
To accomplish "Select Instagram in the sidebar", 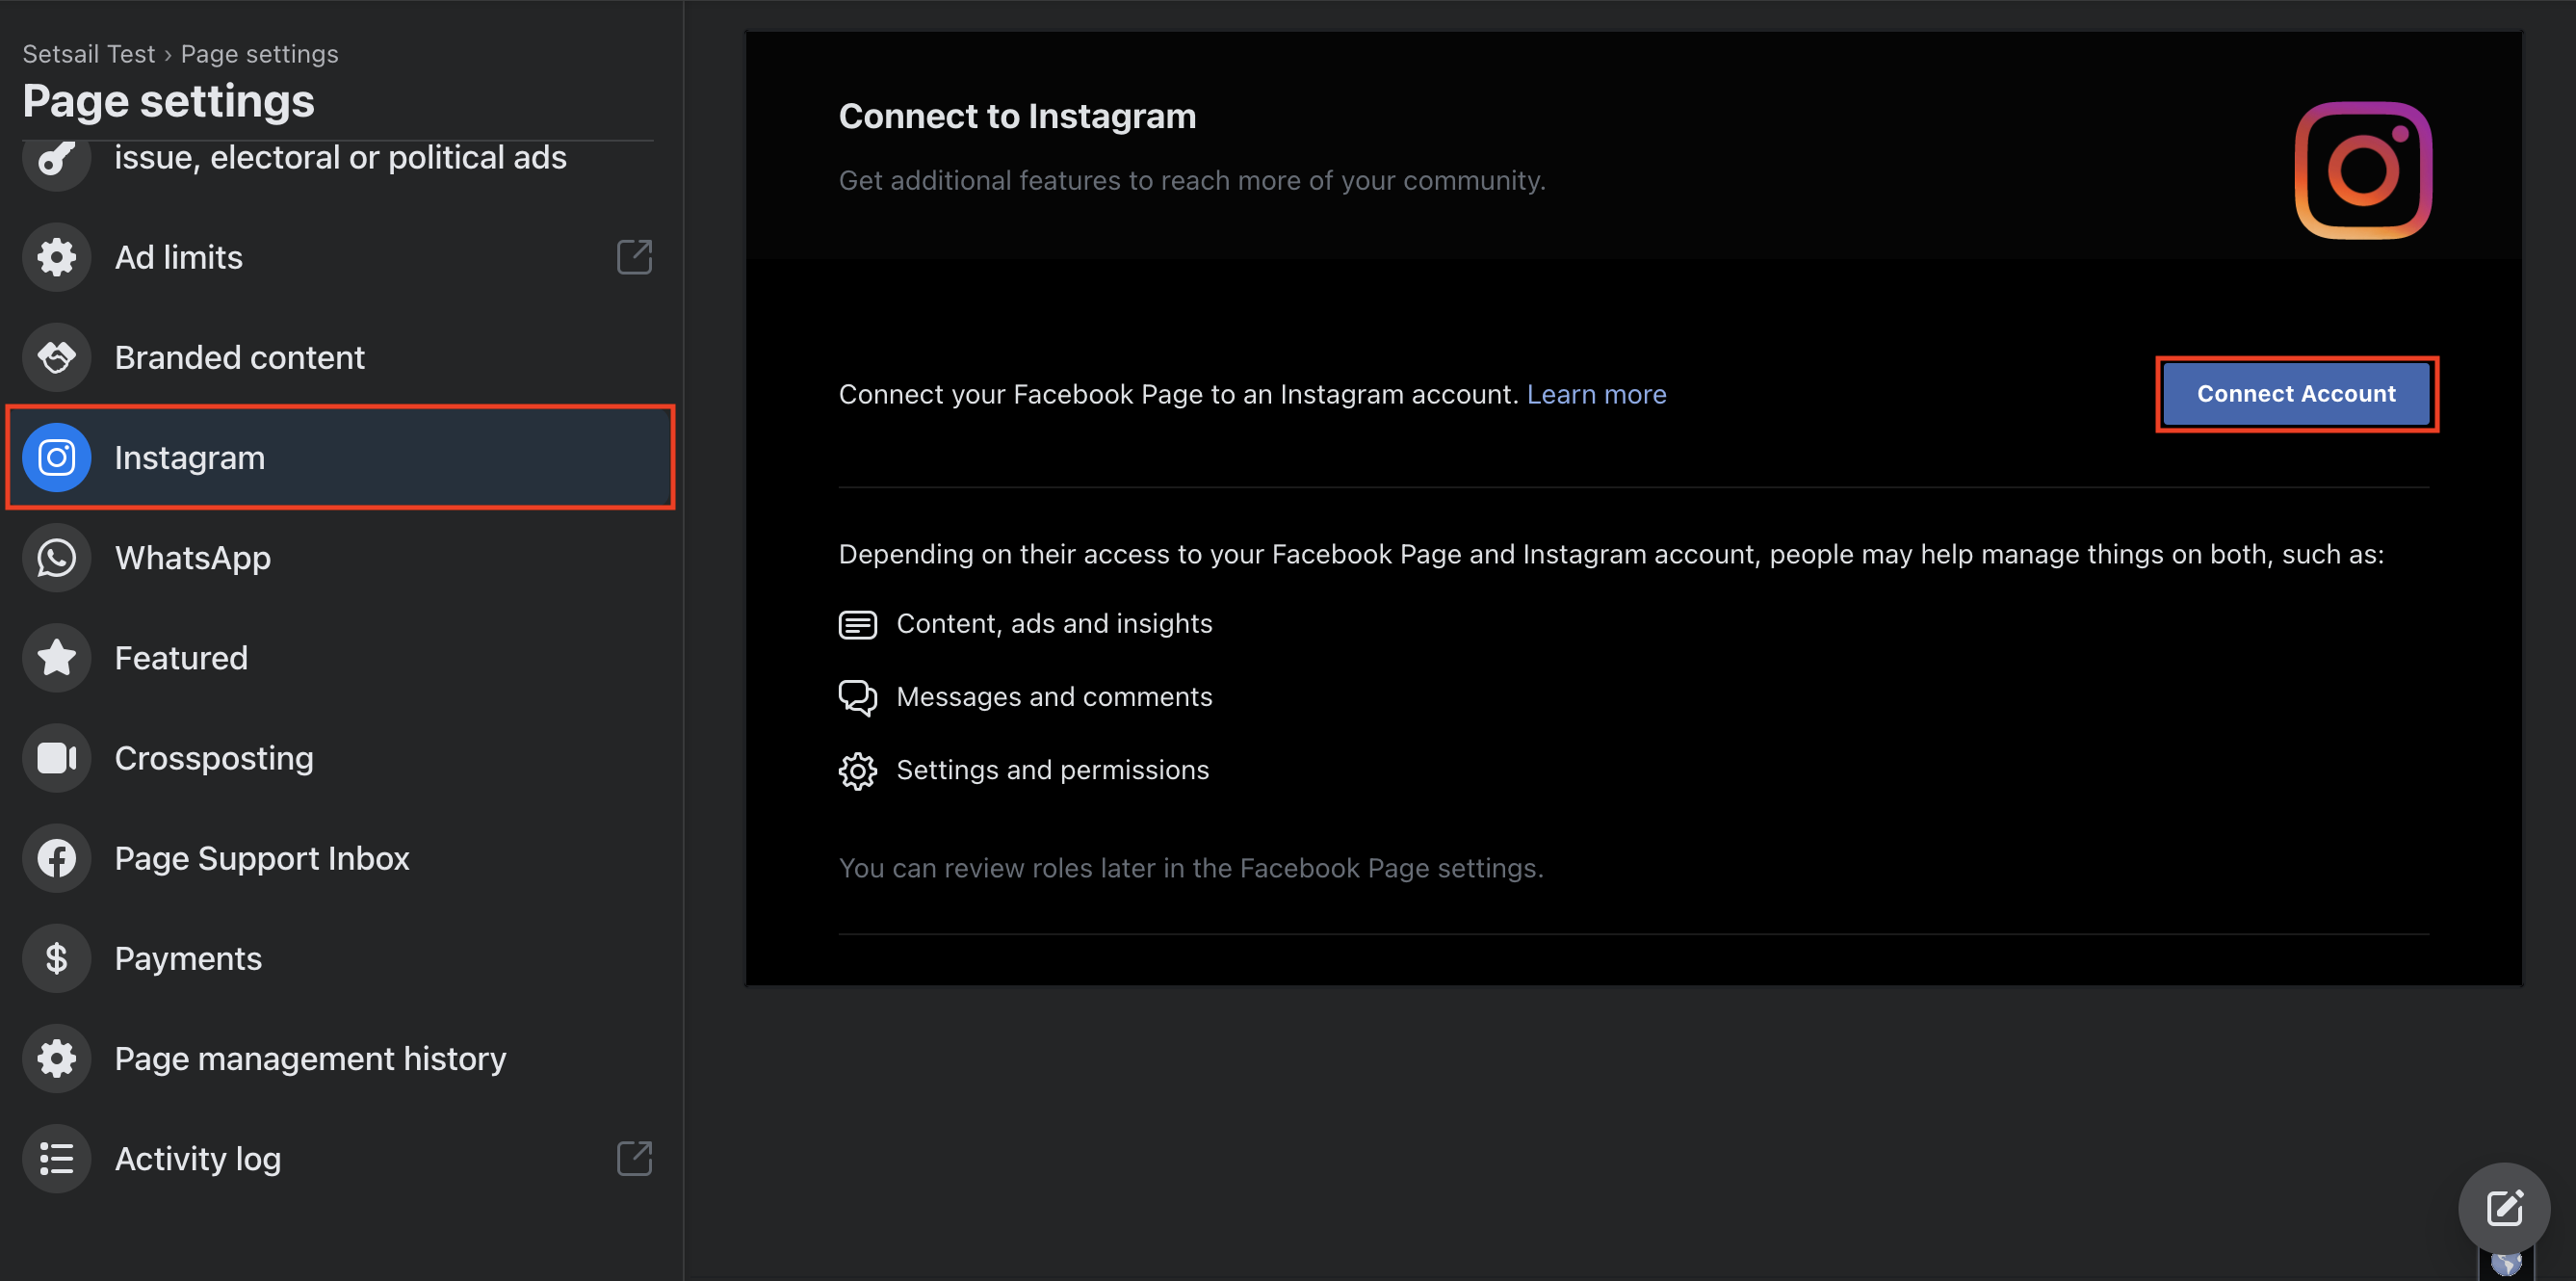I will [x=338, y=457].
